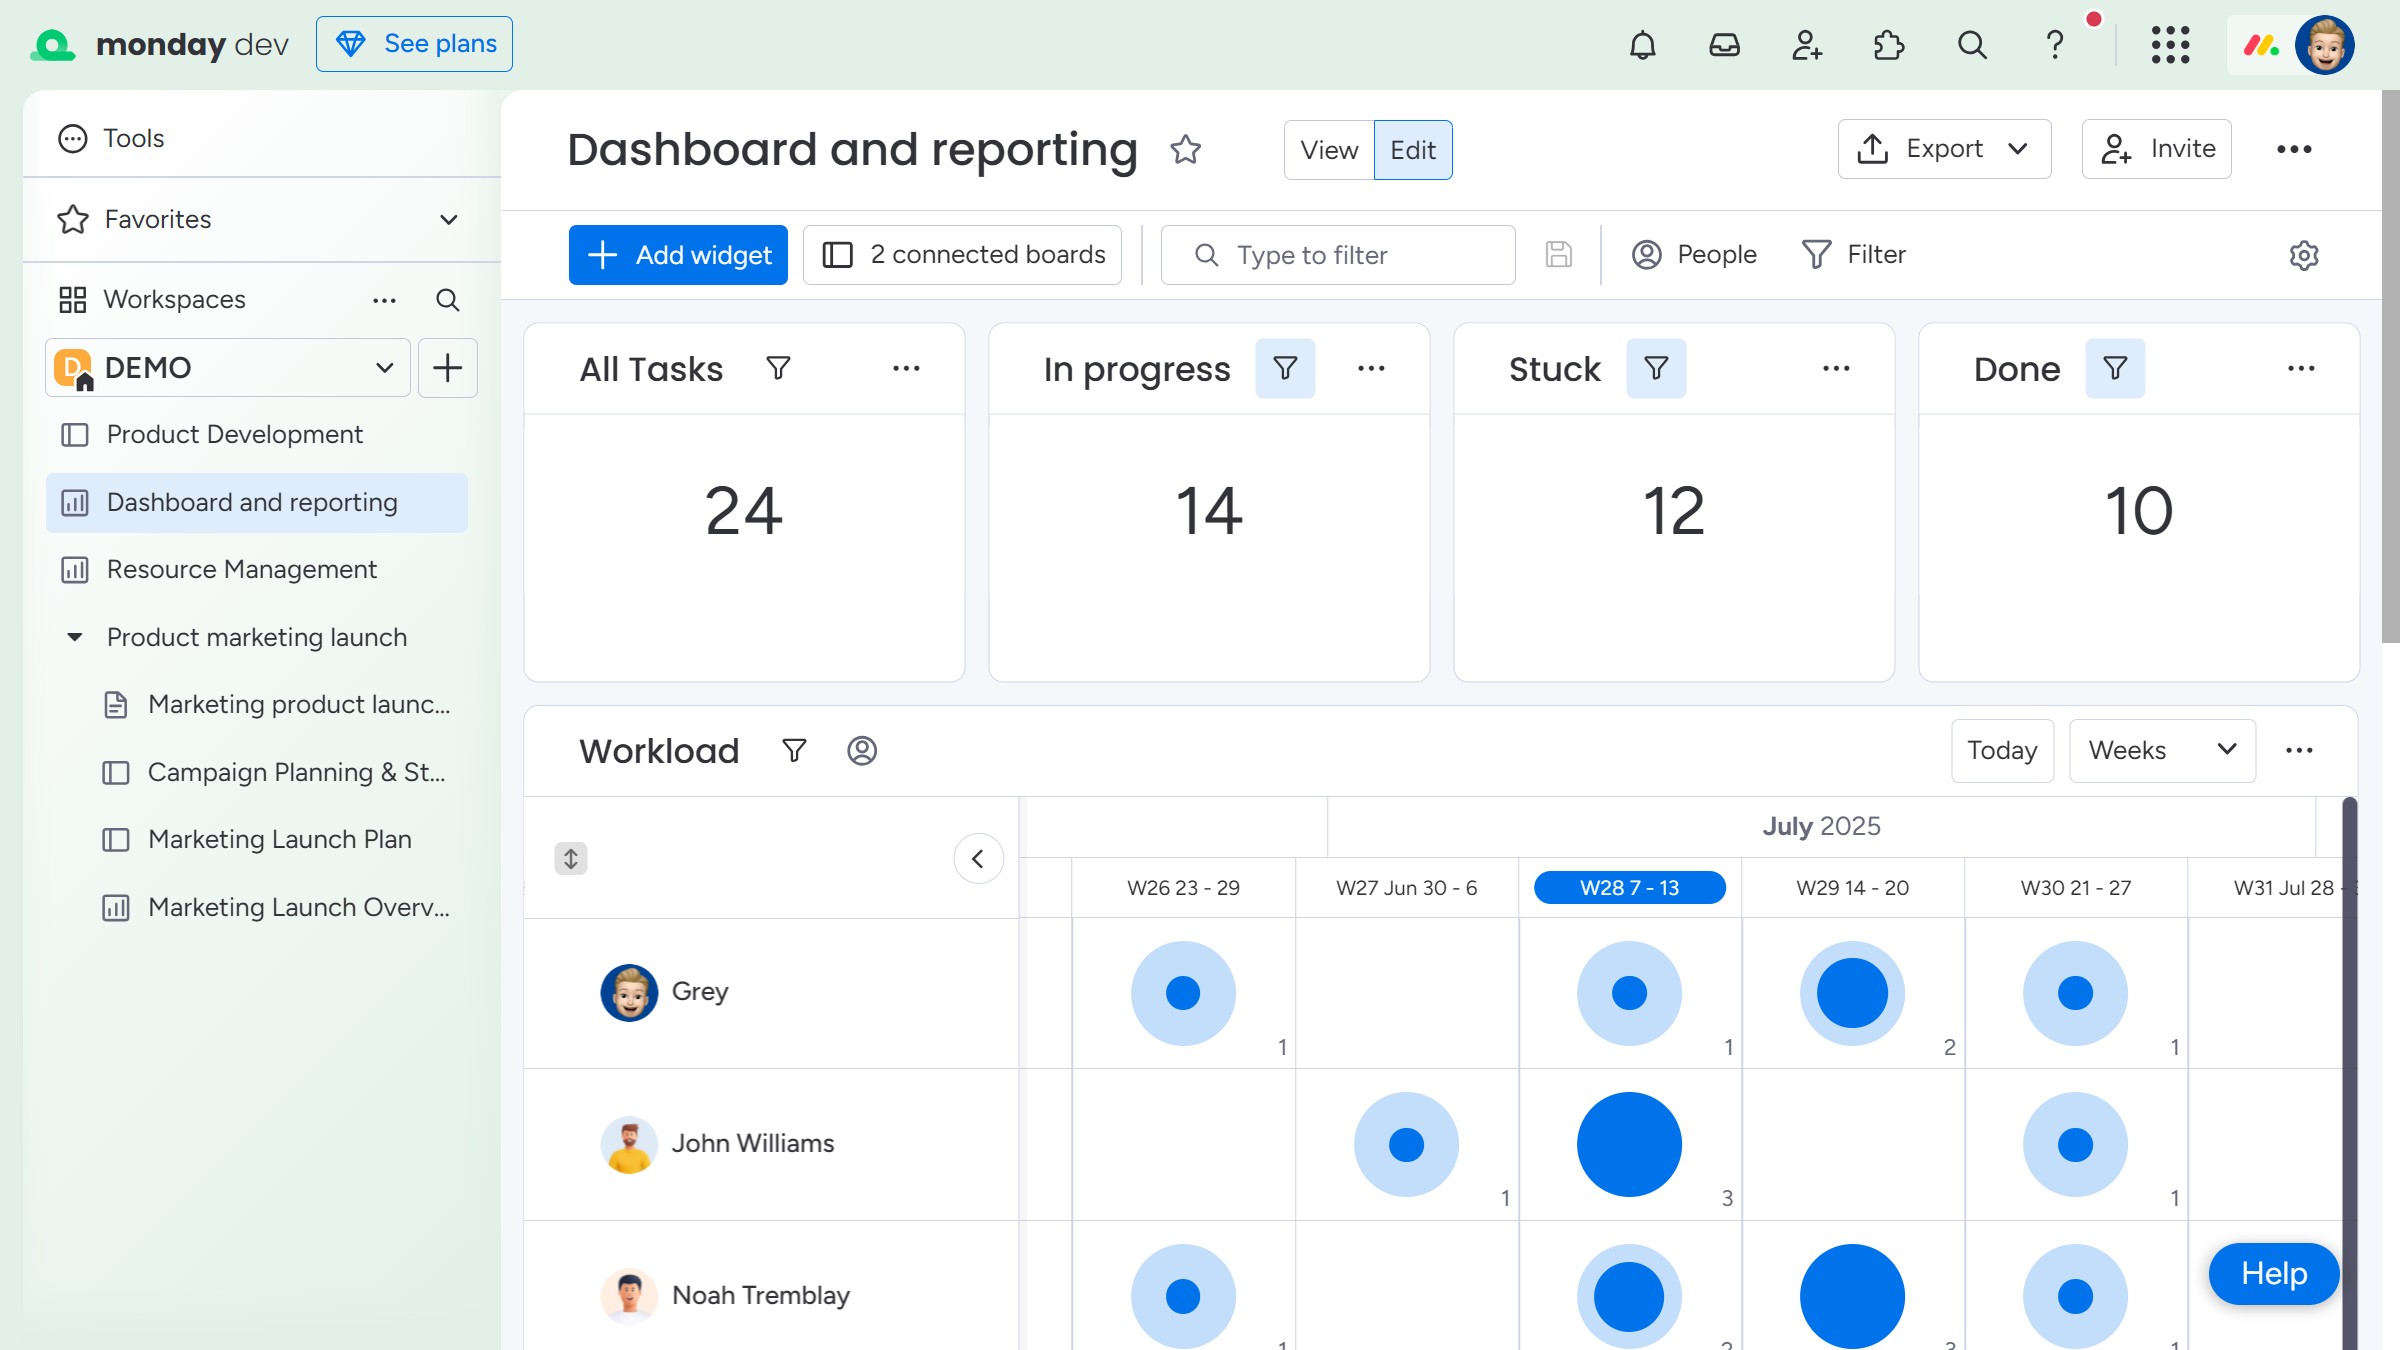Click John Williams' W28 workload bubble
The height and width of the screenshot is (1350, 2400).
click(x=1629, y=1145)
